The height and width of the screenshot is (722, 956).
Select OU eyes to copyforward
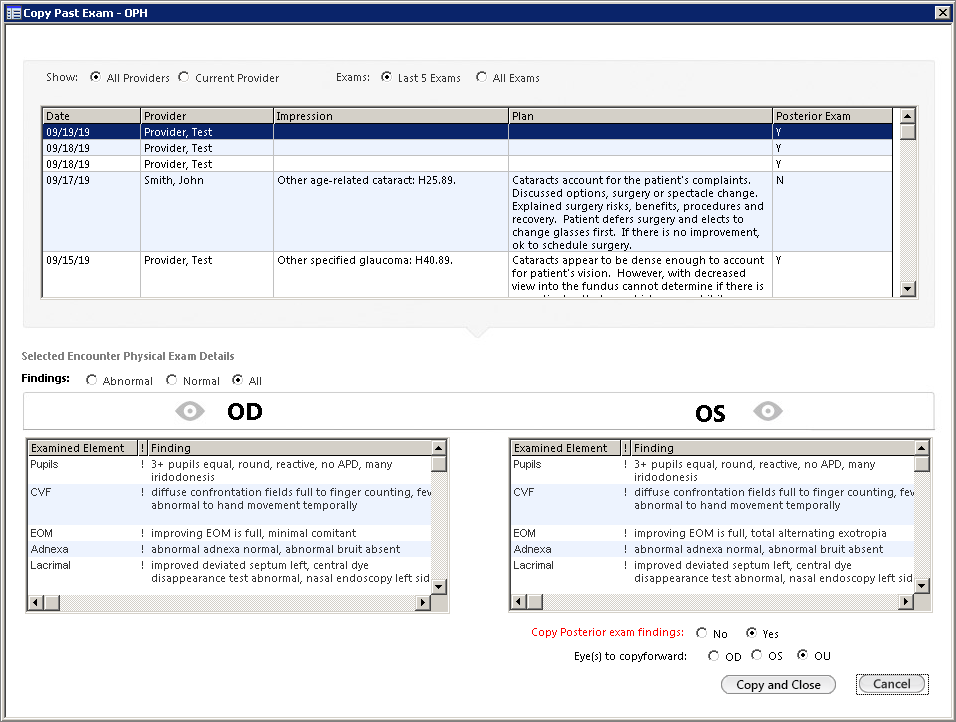click(x=802, y=655)
